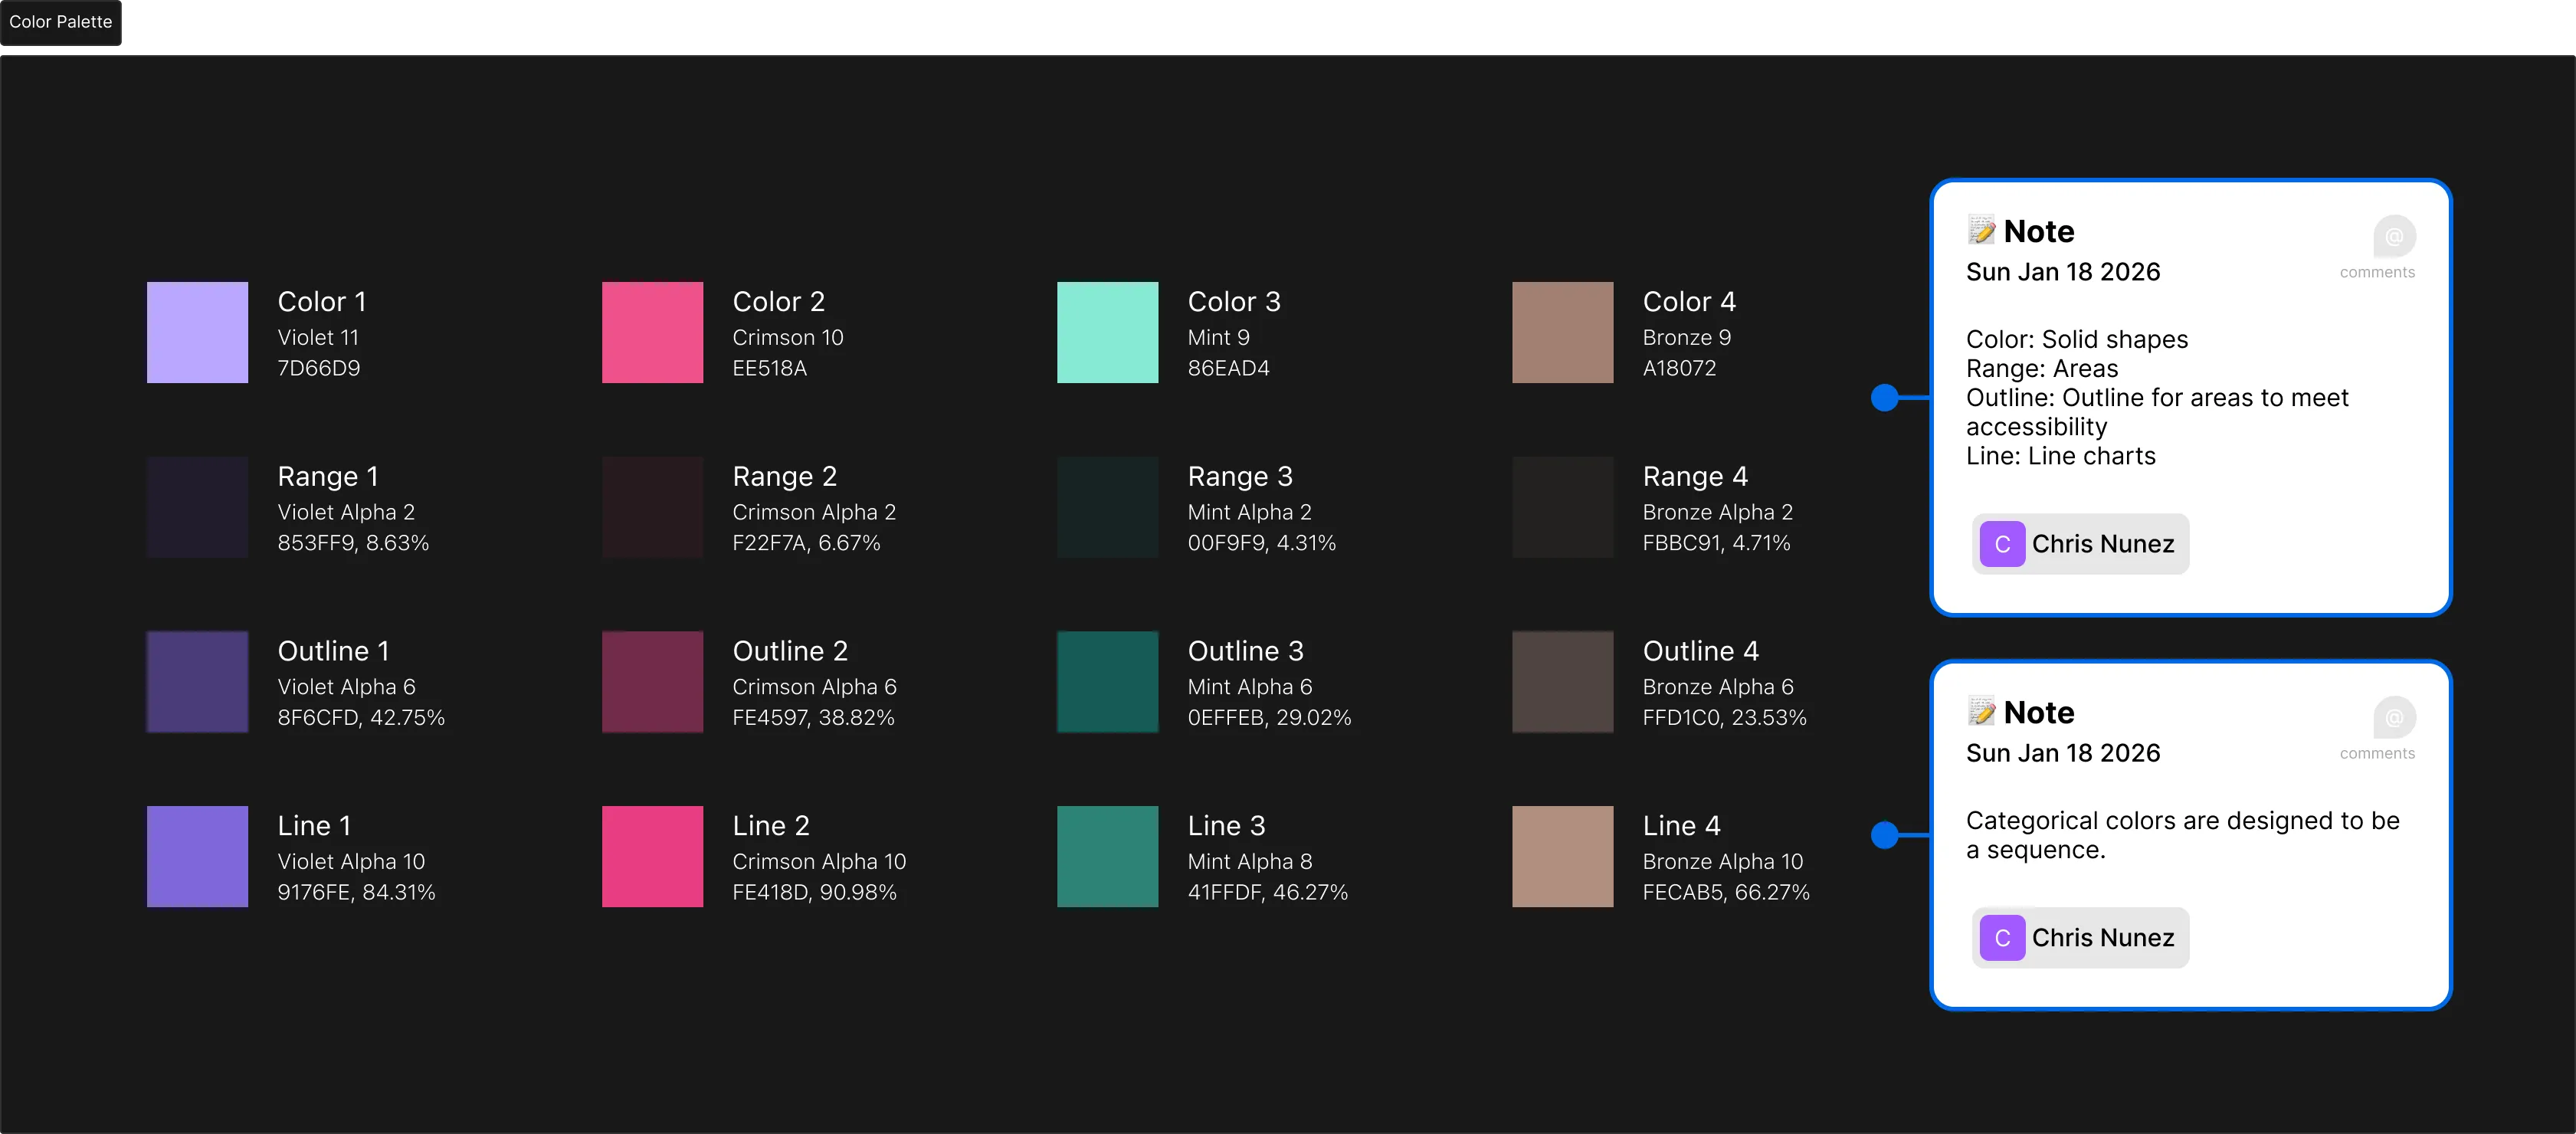Select hex value 'EE518A'
Screen dimensions: 2576x1134
[x=769, y=368]
